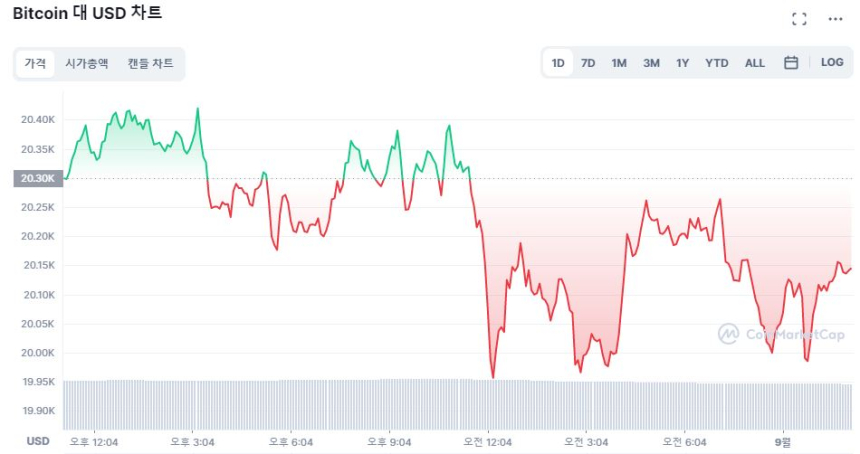The width and height of the screenshot is (860, 454).
Task: Click the 20.30K price label
Action: click(x=35, y=178)
